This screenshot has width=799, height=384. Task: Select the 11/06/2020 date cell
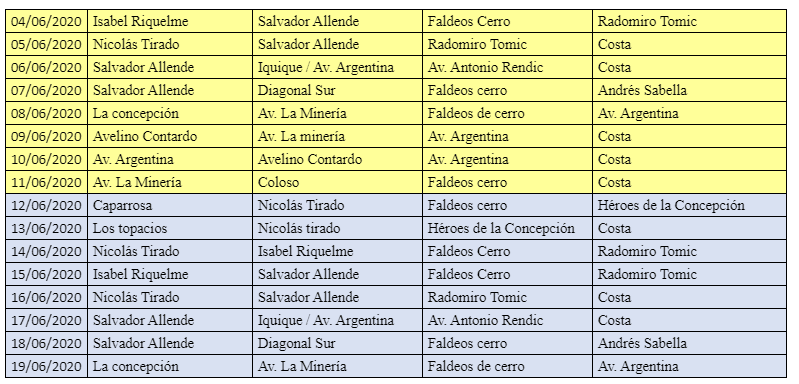tap(46, 182)
